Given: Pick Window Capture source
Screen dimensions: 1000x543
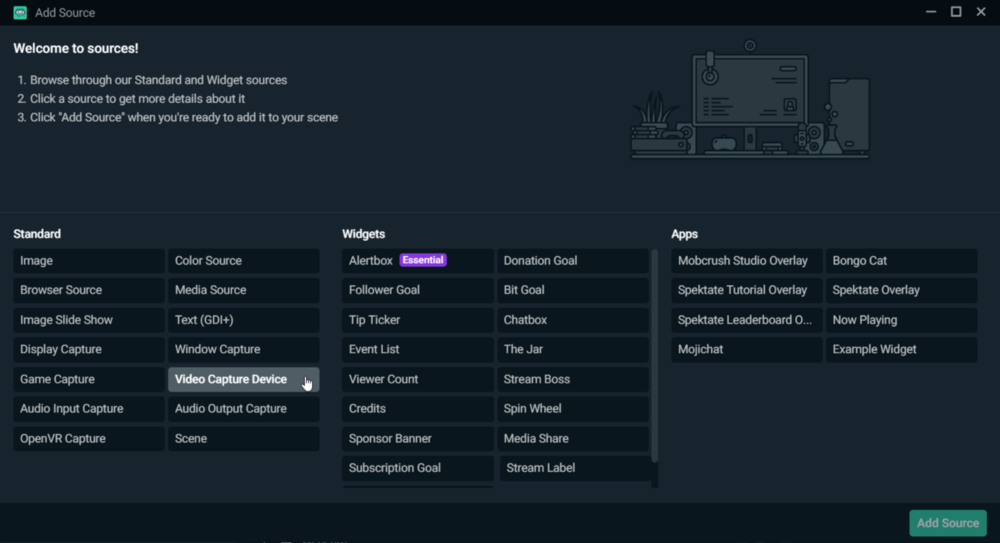Looking at the screenshot, I should [244, 349].
